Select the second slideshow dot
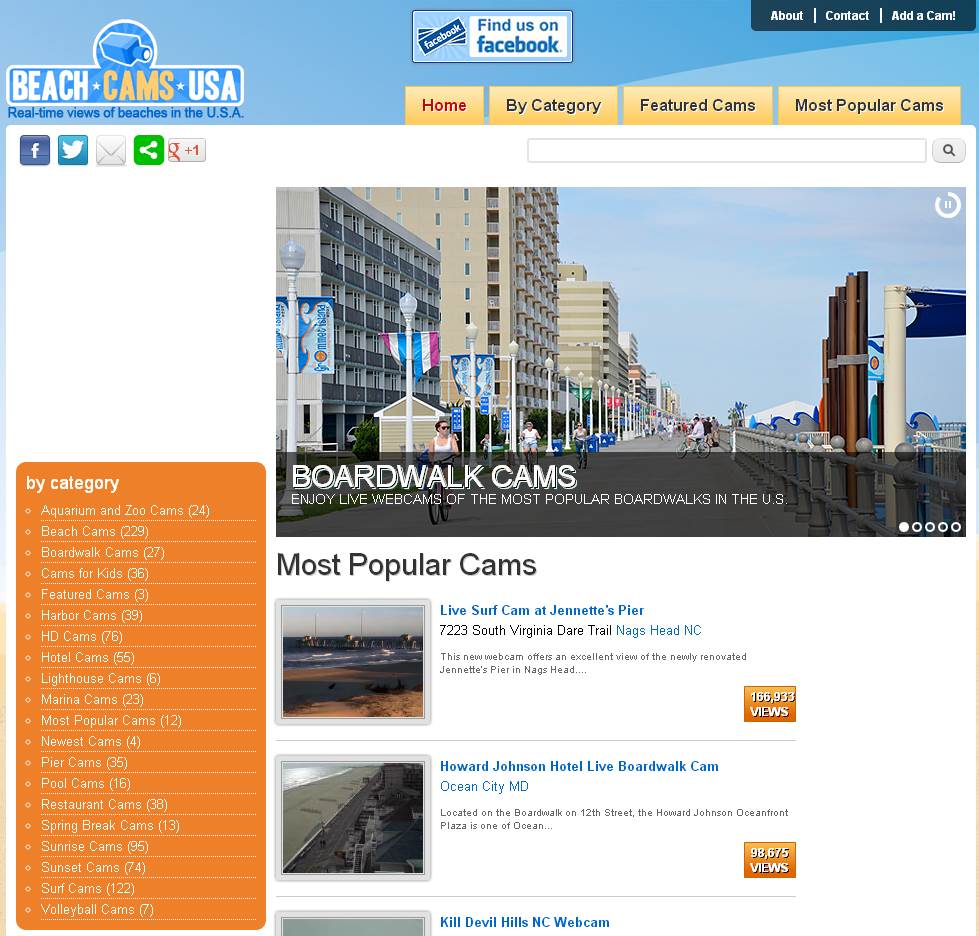This screenshot has height=936, width=979. tap(917, 527)
